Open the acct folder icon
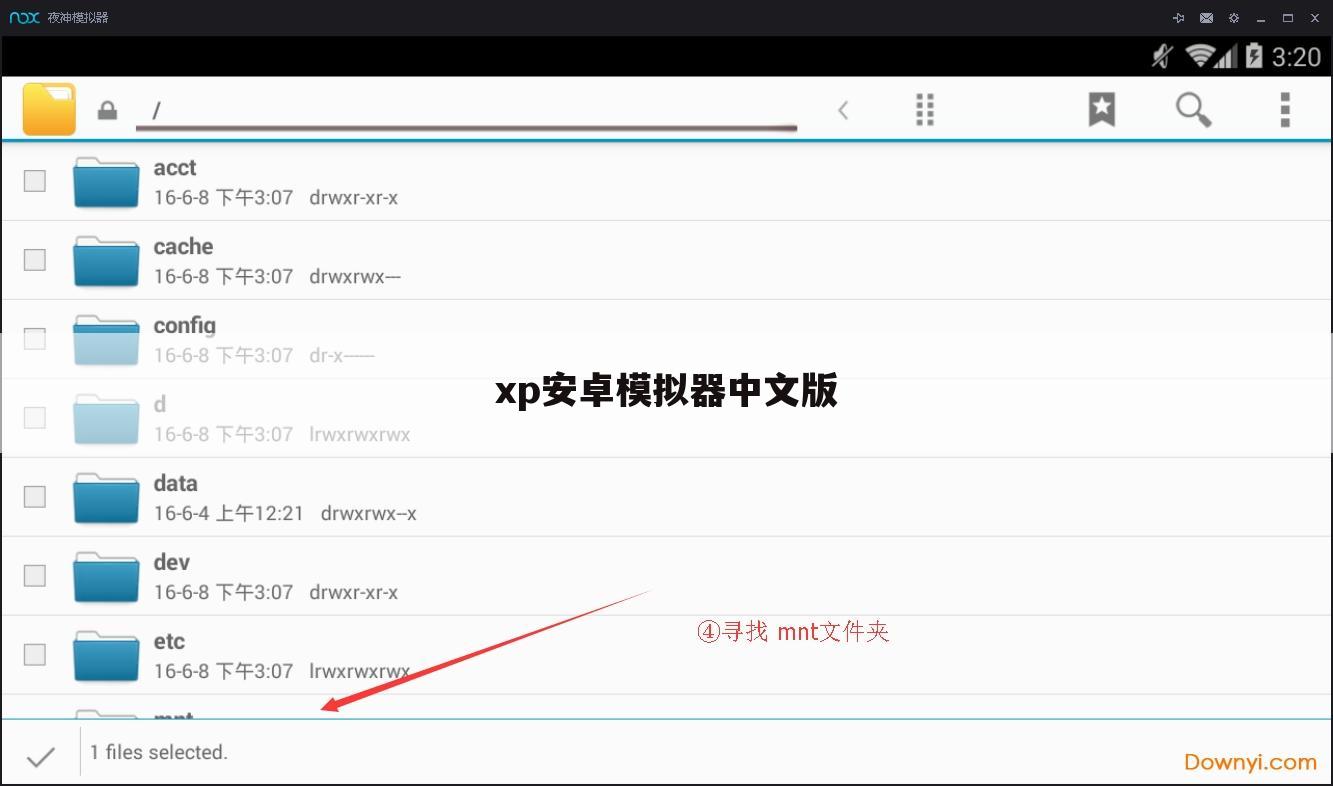This screenshot has width=1333, height=786. pyautogui.click(x=106, y=182)
